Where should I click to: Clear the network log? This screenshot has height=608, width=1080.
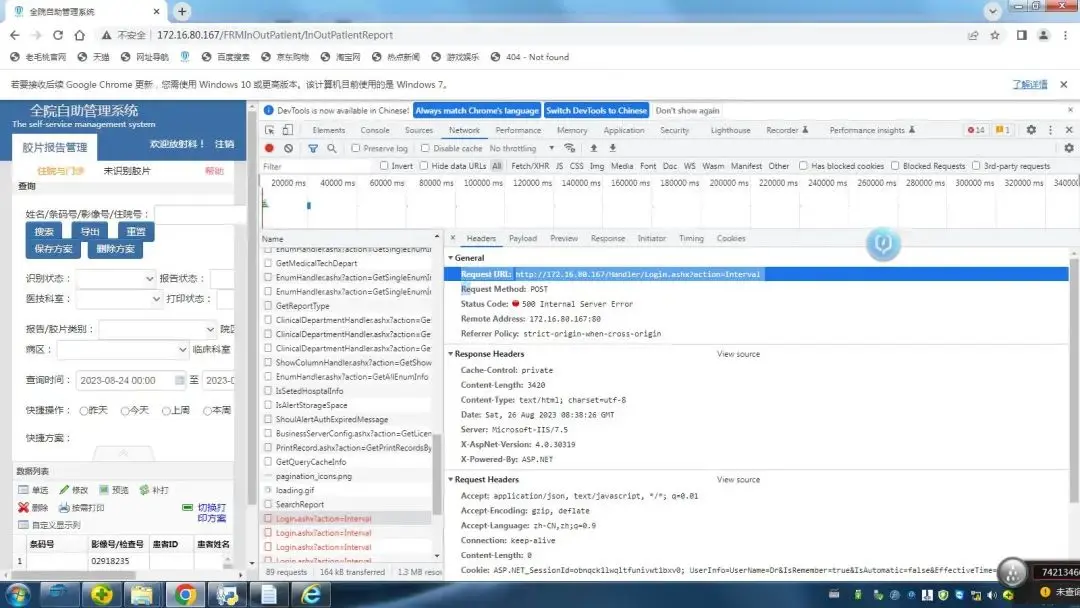pyautogui.click(x=289, y=148)
